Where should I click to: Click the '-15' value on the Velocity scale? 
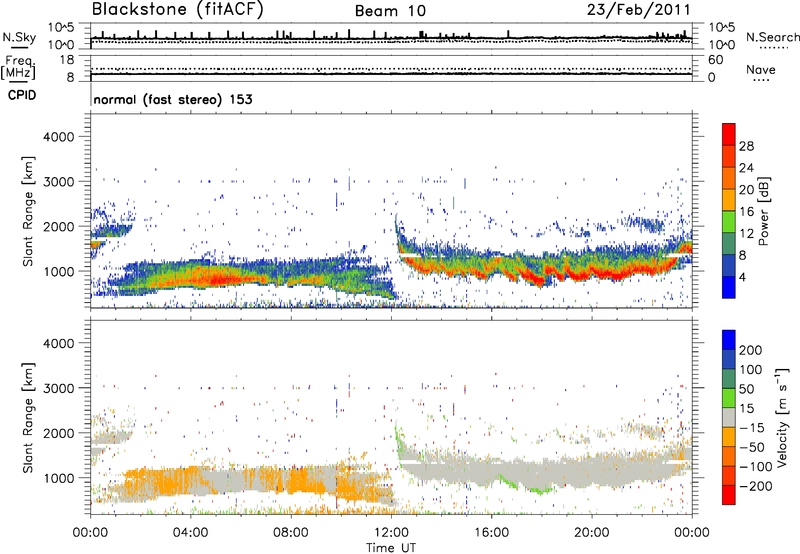coord(752,428)
